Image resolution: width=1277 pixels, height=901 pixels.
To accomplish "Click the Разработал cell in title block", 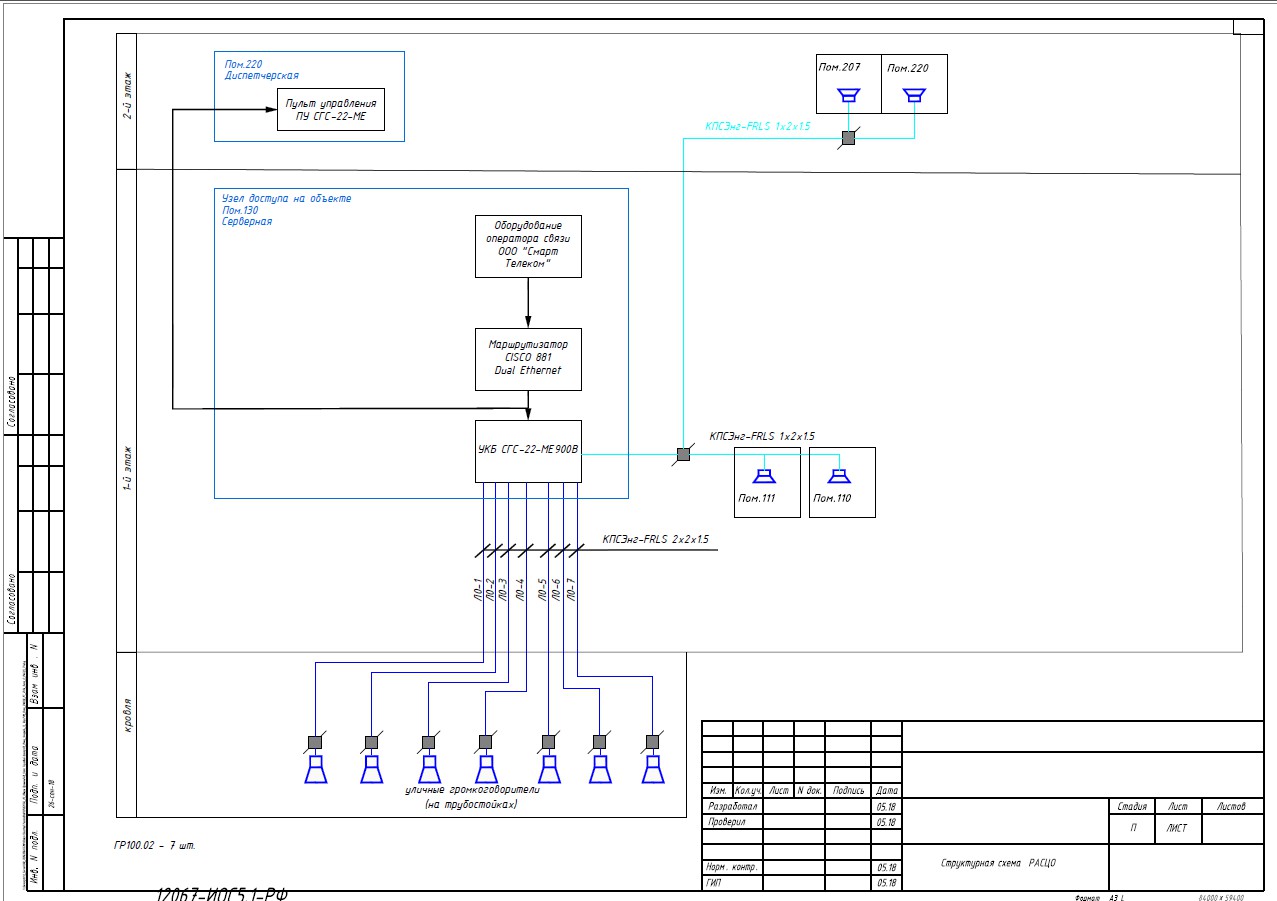I will coord(733,805).
